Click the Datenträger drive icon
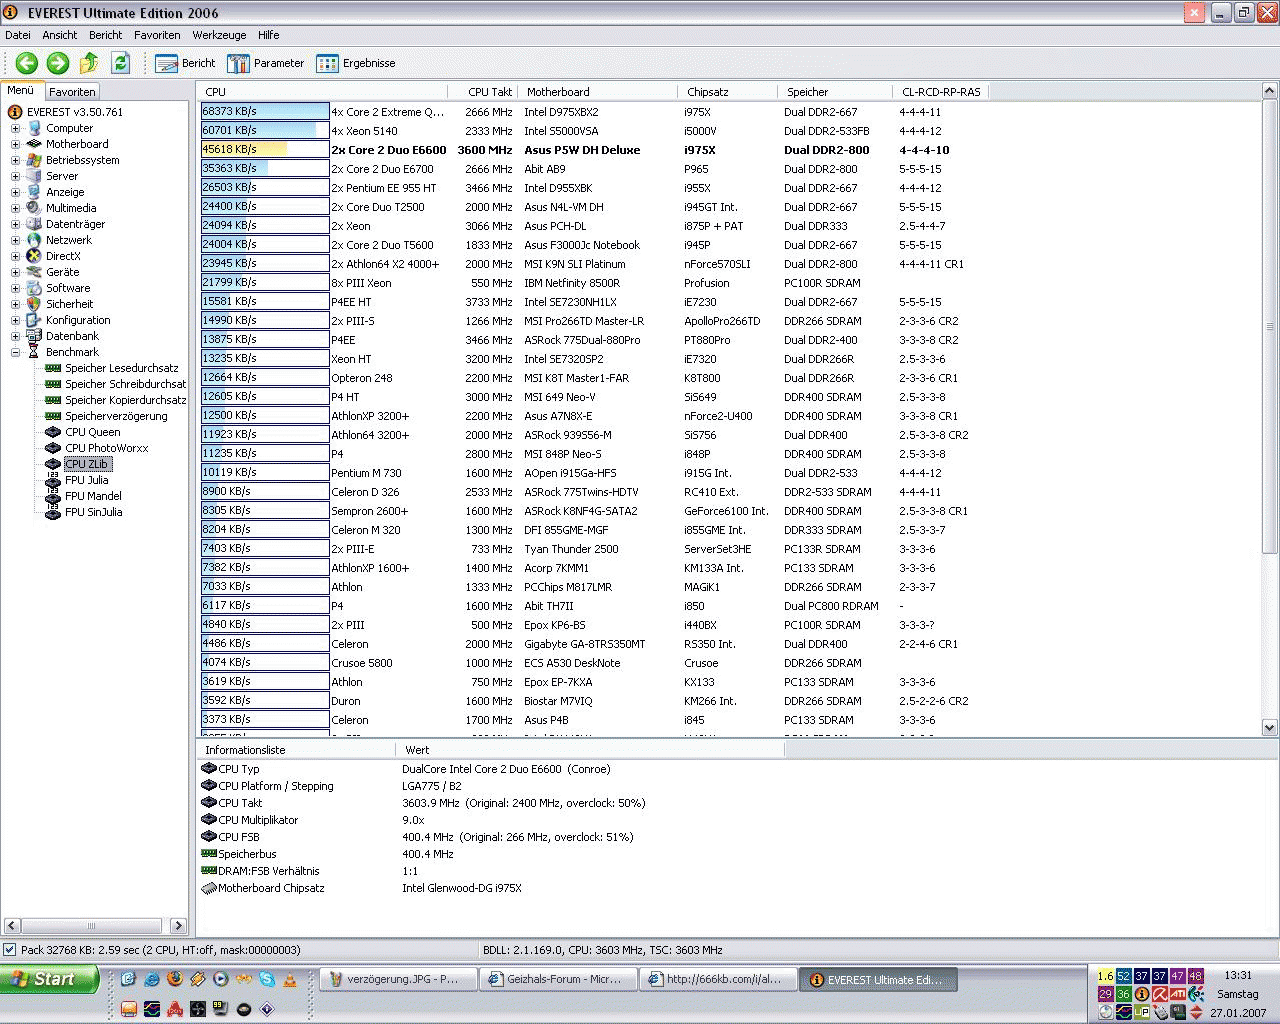This screenshot has height=1024, width=1280. (34, 224)
